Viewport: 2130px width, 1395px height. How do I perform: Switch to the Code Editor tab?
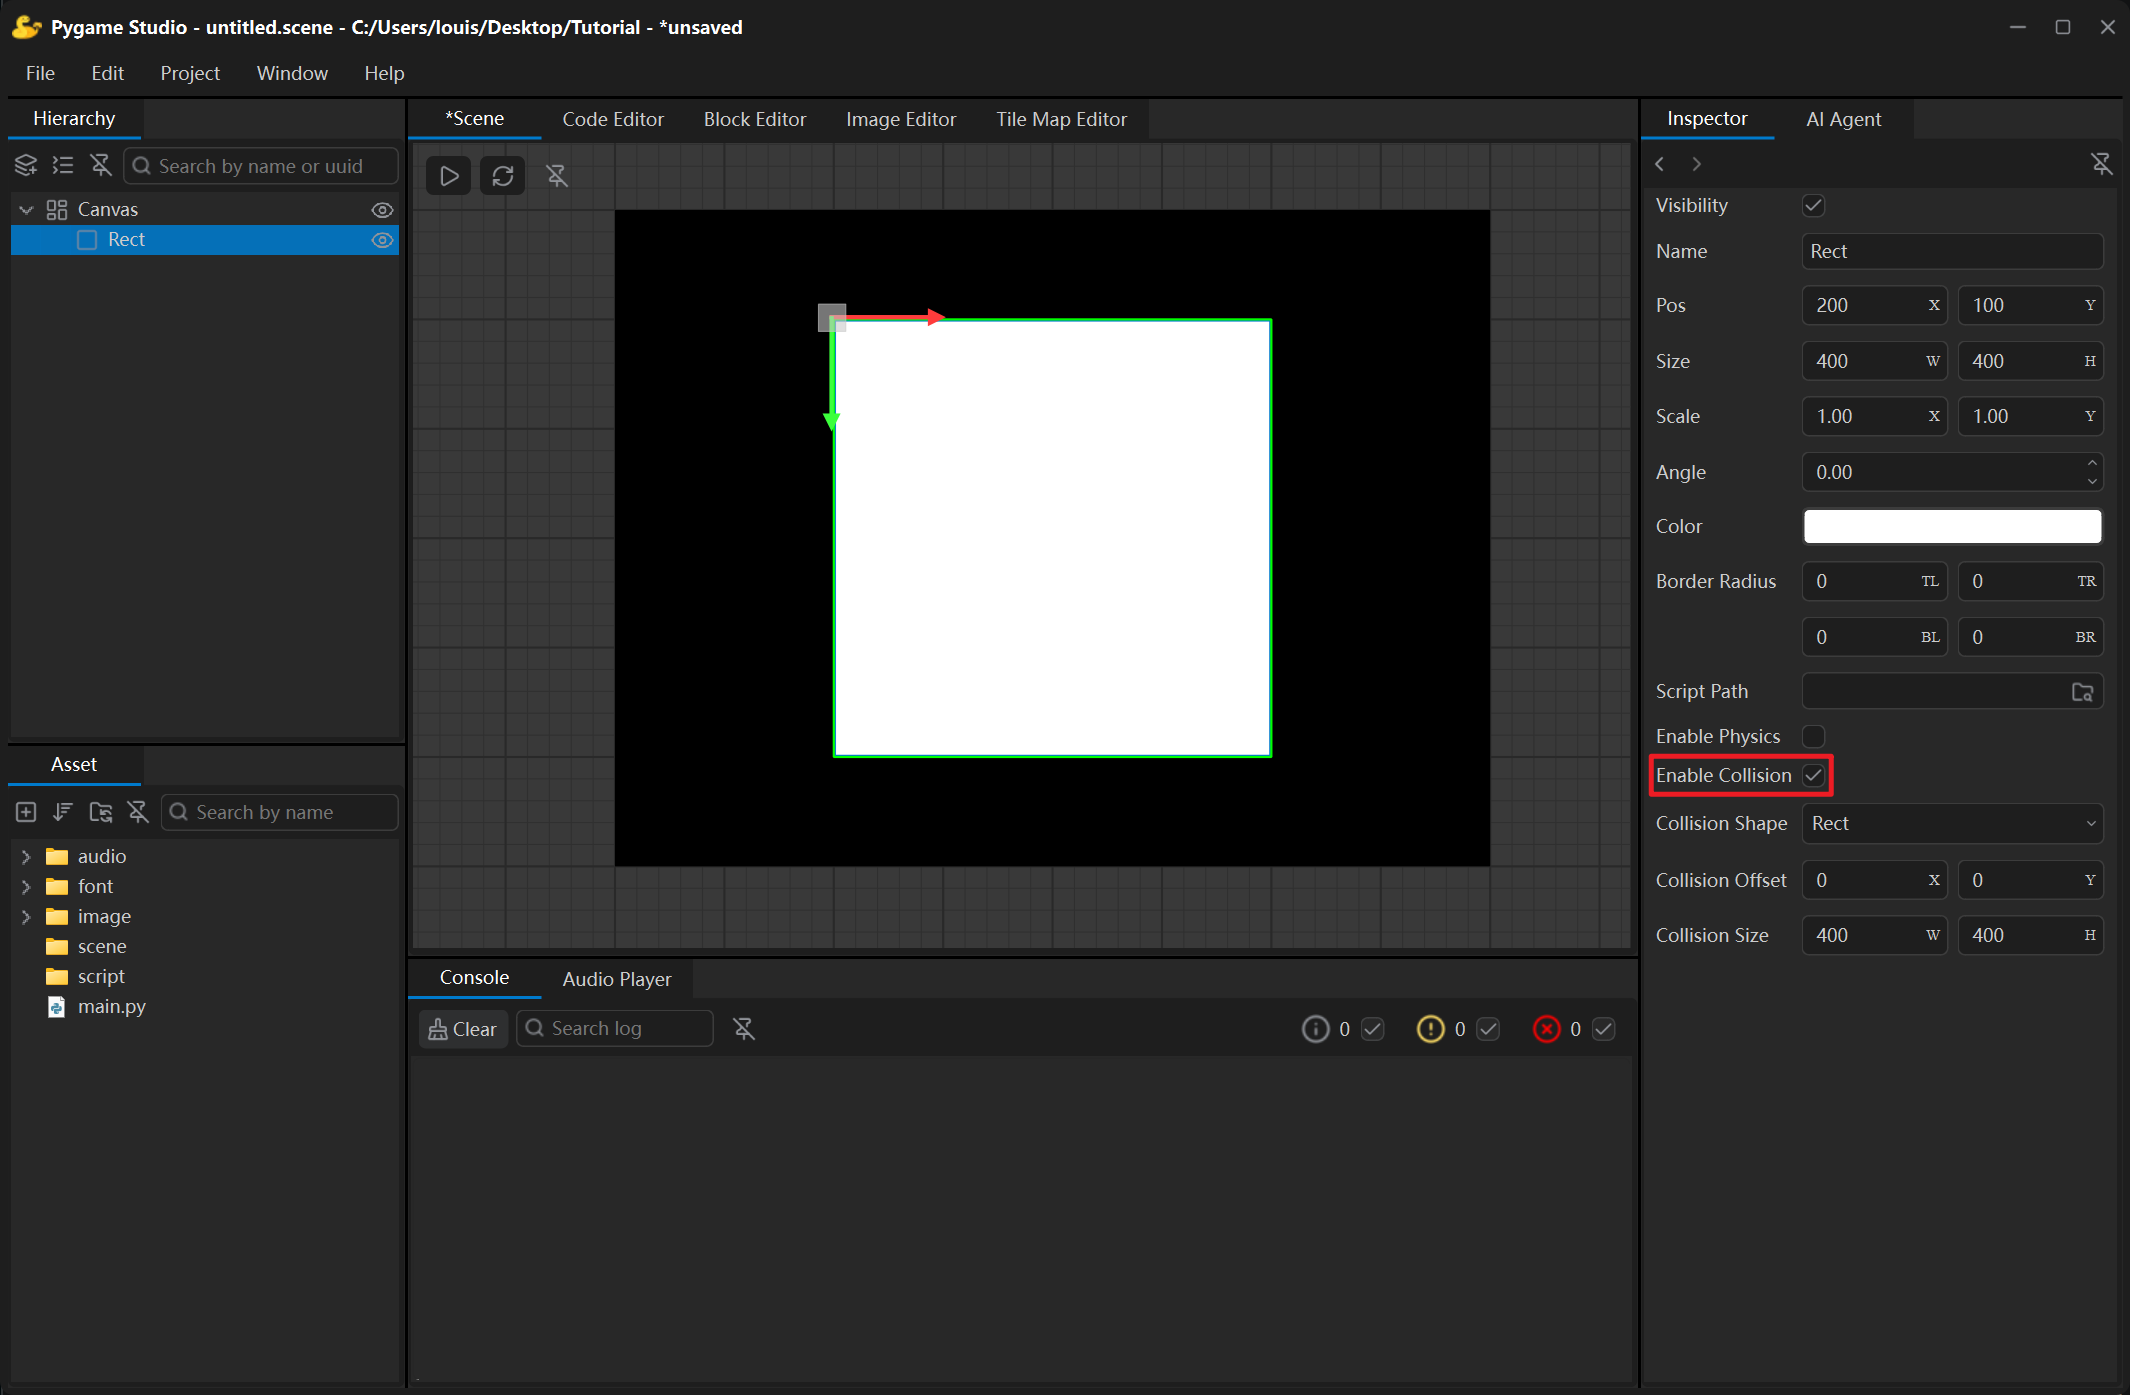[x=613, y=119]
